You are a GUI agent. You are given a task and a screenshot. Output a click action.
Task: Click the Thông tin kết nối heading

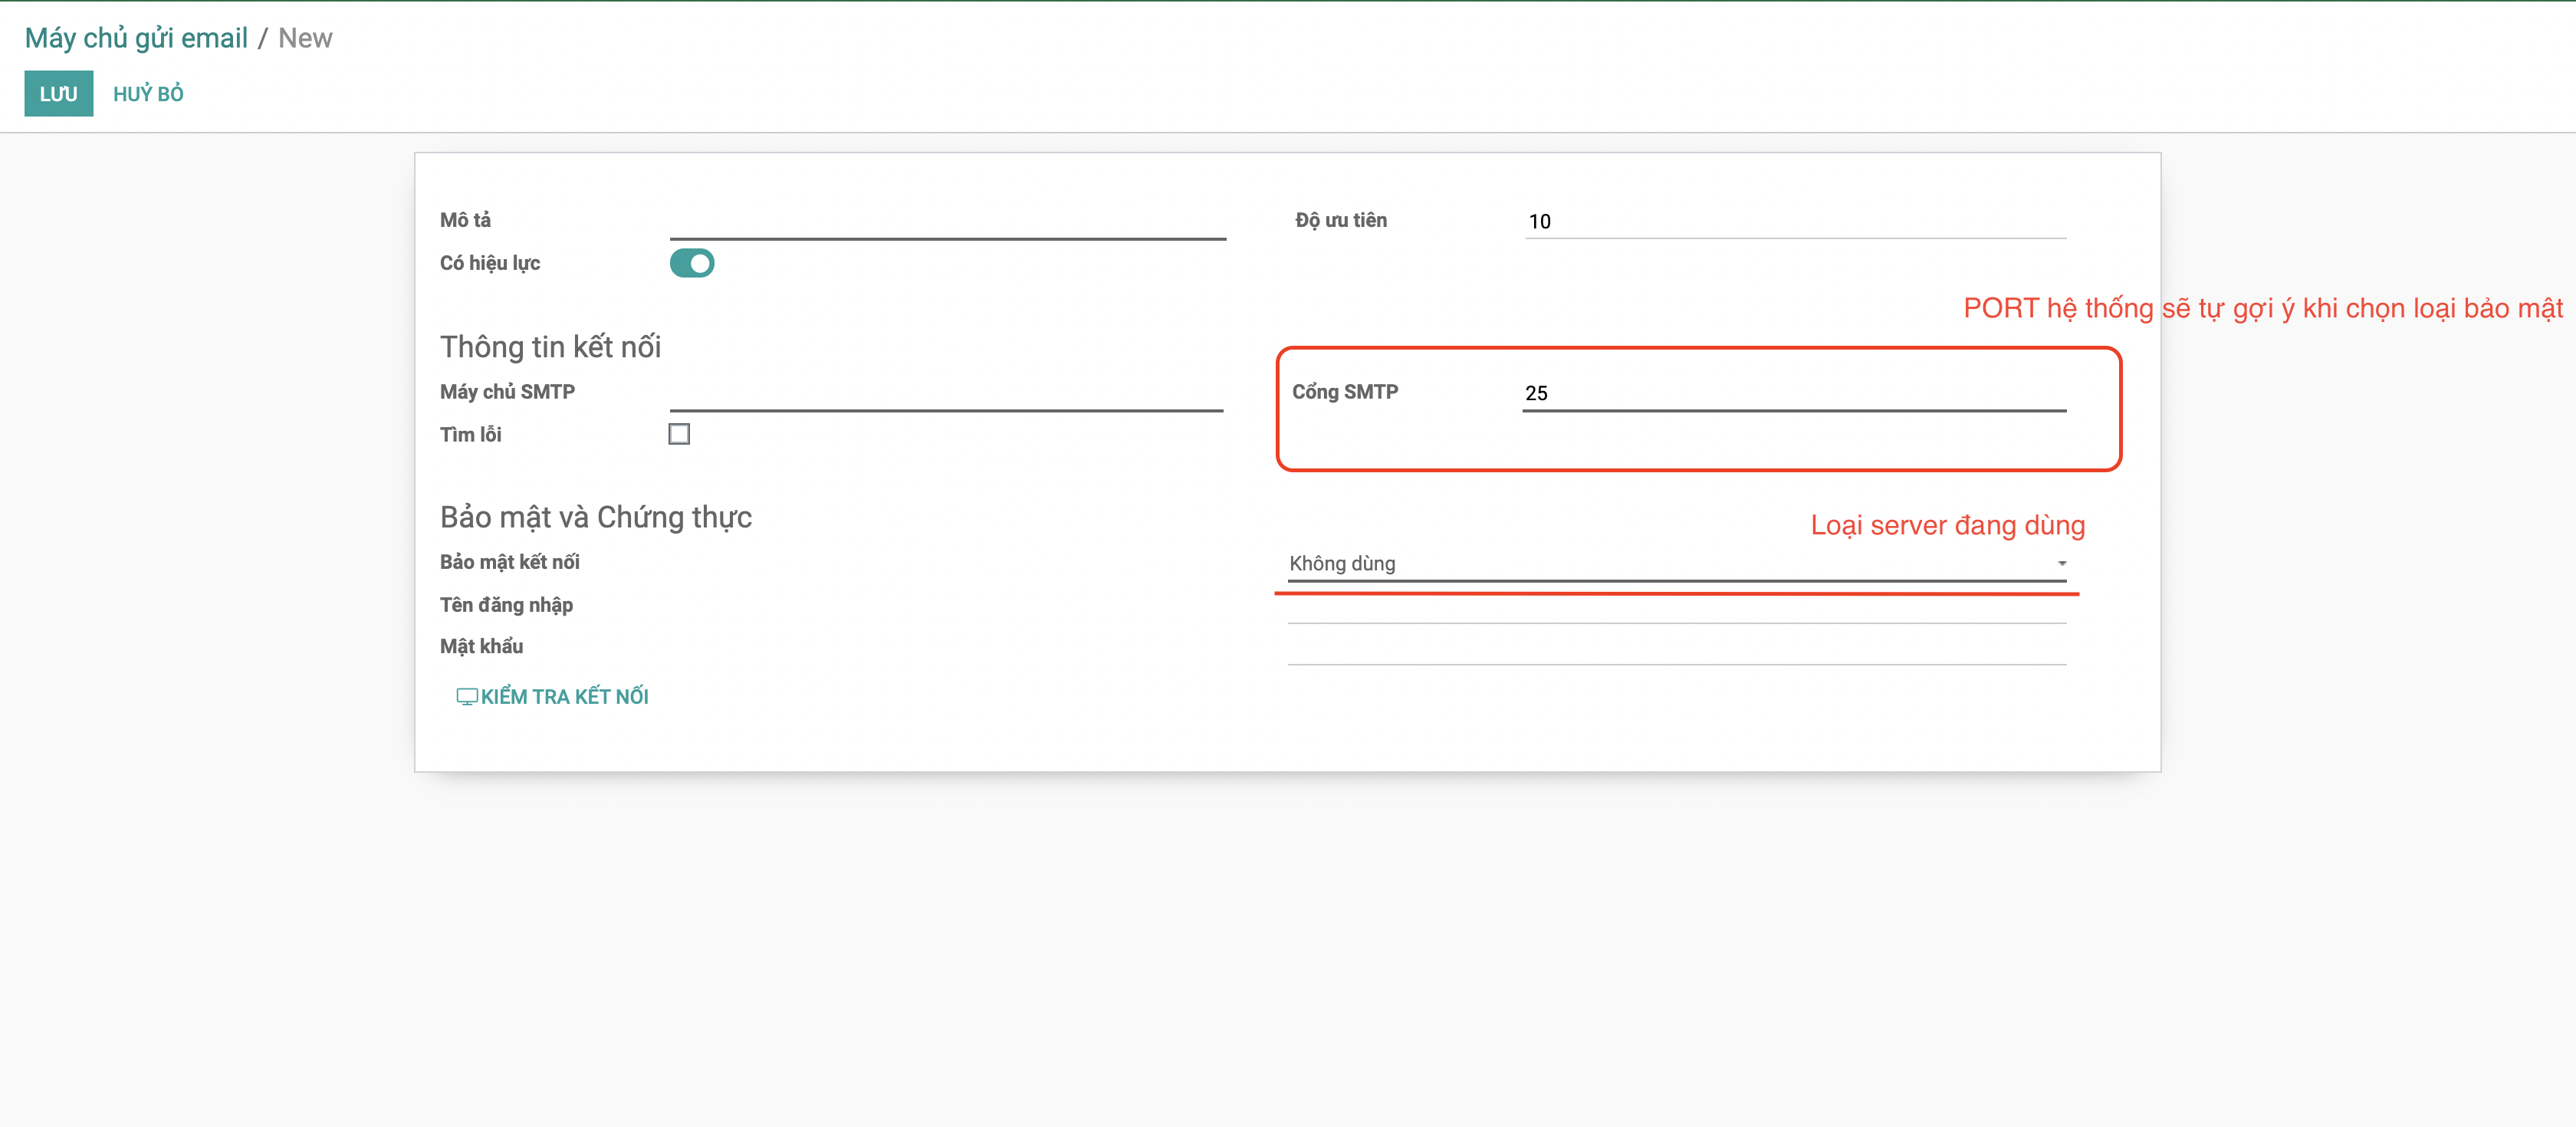(550, 347)
